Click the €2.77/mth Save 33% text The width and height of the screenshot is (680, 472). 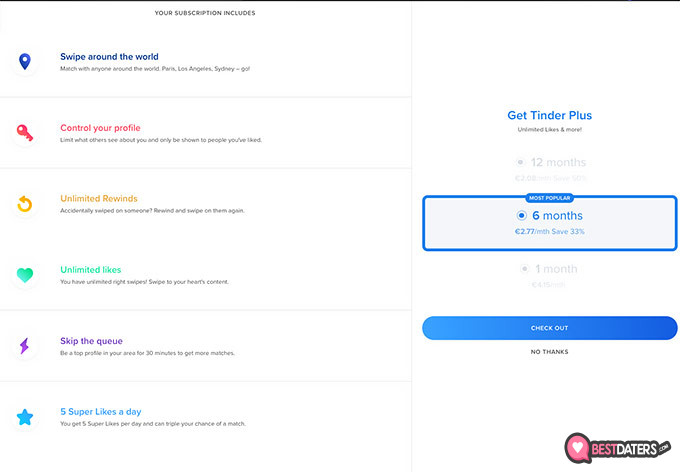point(549,232)
